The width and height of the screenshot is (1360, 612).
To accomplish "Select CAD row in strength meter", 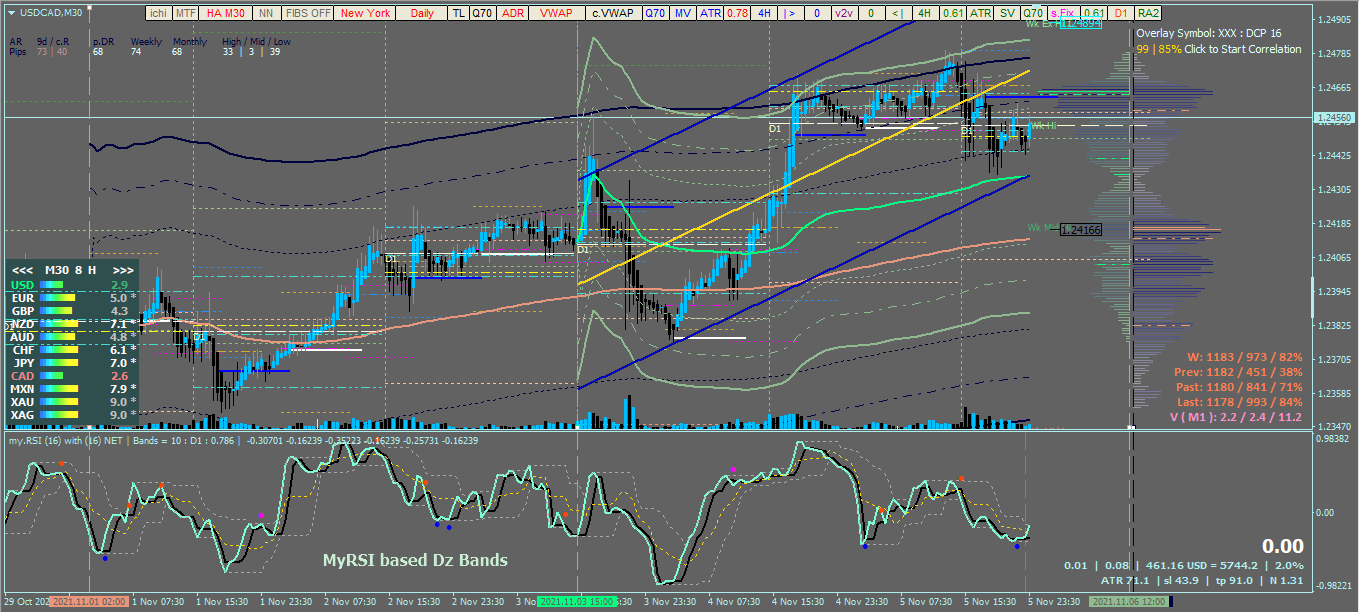I will [71, 376].
